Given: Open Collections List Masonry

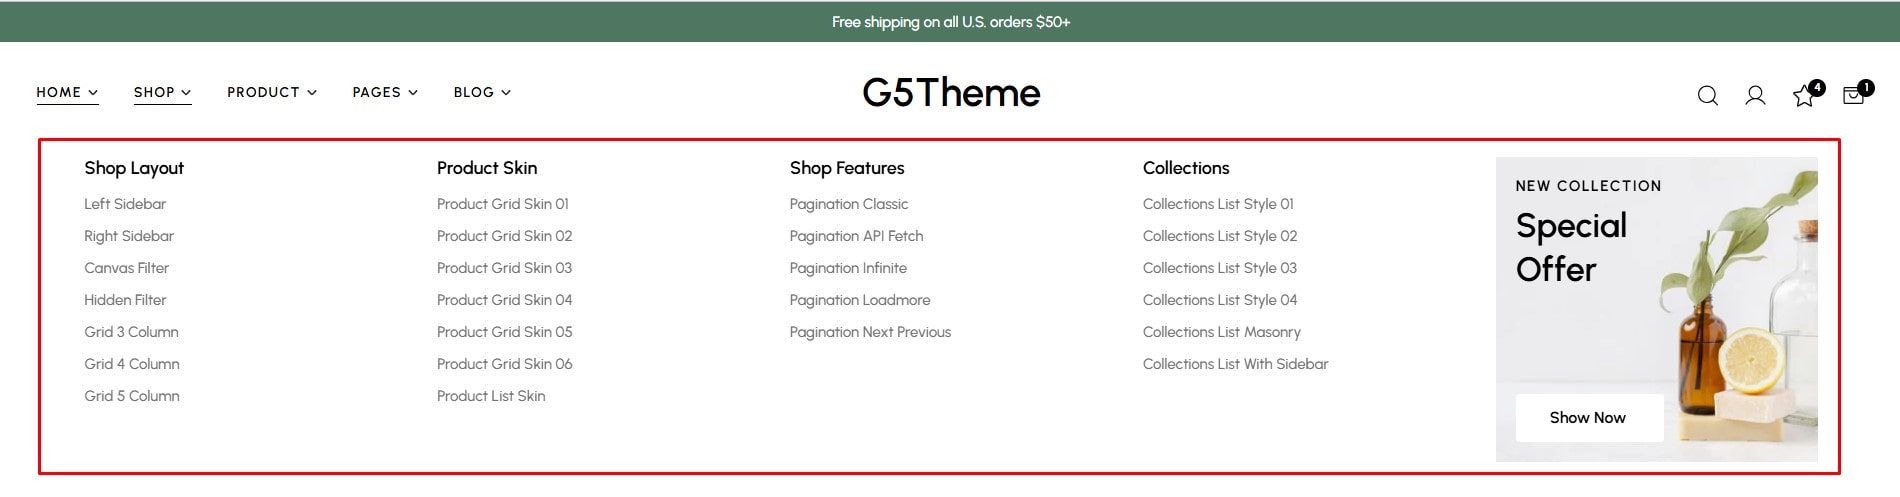Looking at the screenshot, I should 1222,332.
